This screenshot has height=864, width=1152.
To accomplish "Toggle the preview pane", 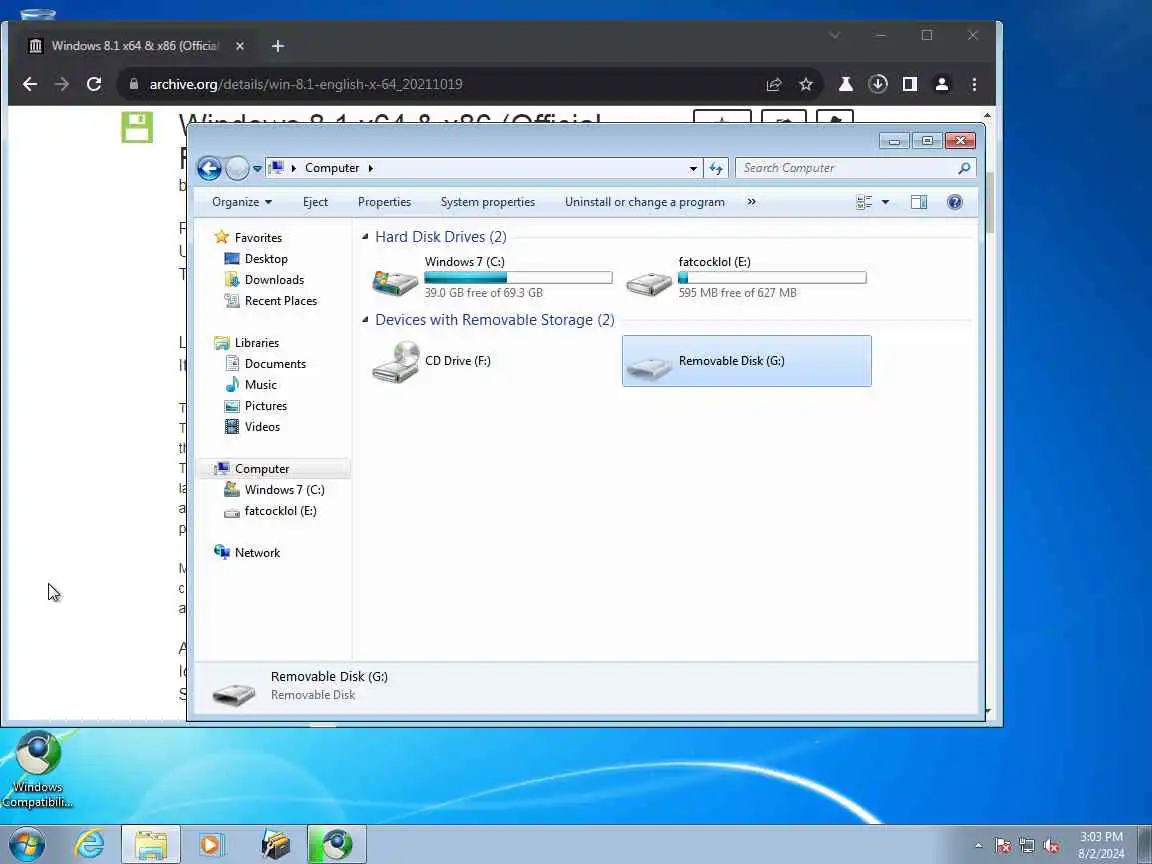I will coord(918,202).
